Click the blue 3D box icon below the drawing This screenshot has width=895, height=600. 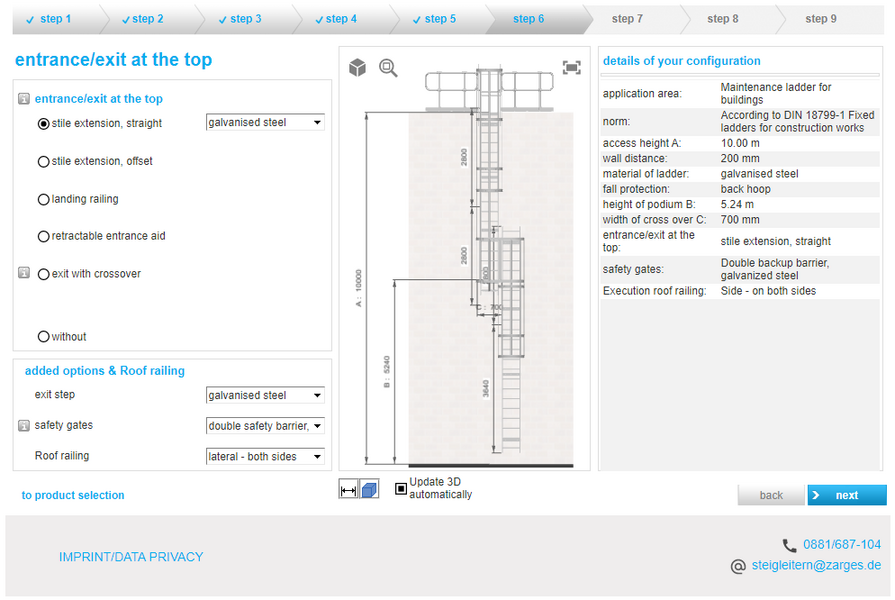[x=369, y=489]
